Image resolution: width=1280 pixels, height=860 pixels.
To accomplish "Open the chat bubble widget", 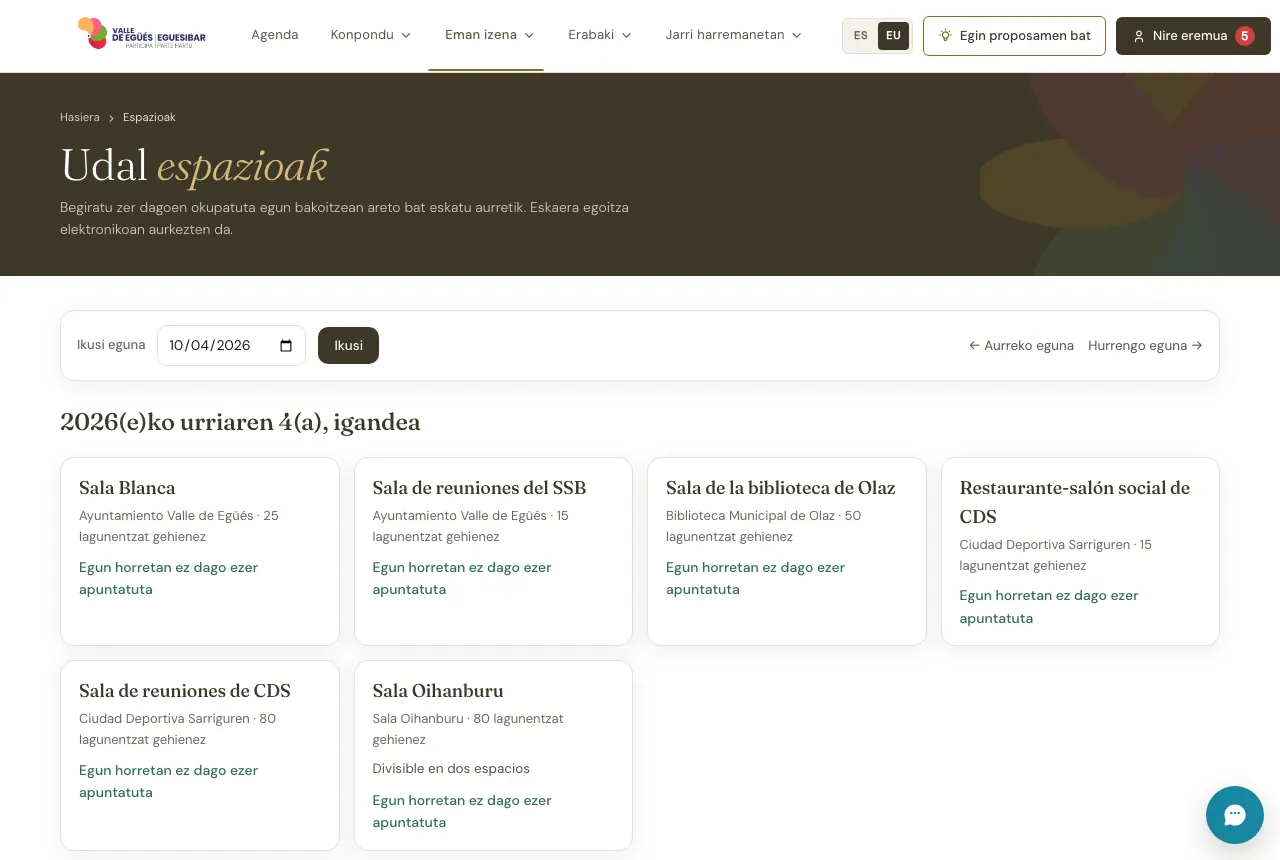I will (1235, 815).
